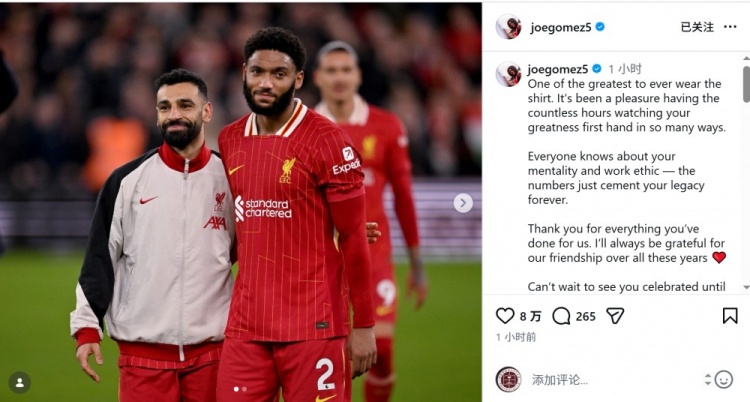The height and width of the screenshot is (402, 750).
Task: Toggle the 已关注 following button
Action: (x=697, y=27)
